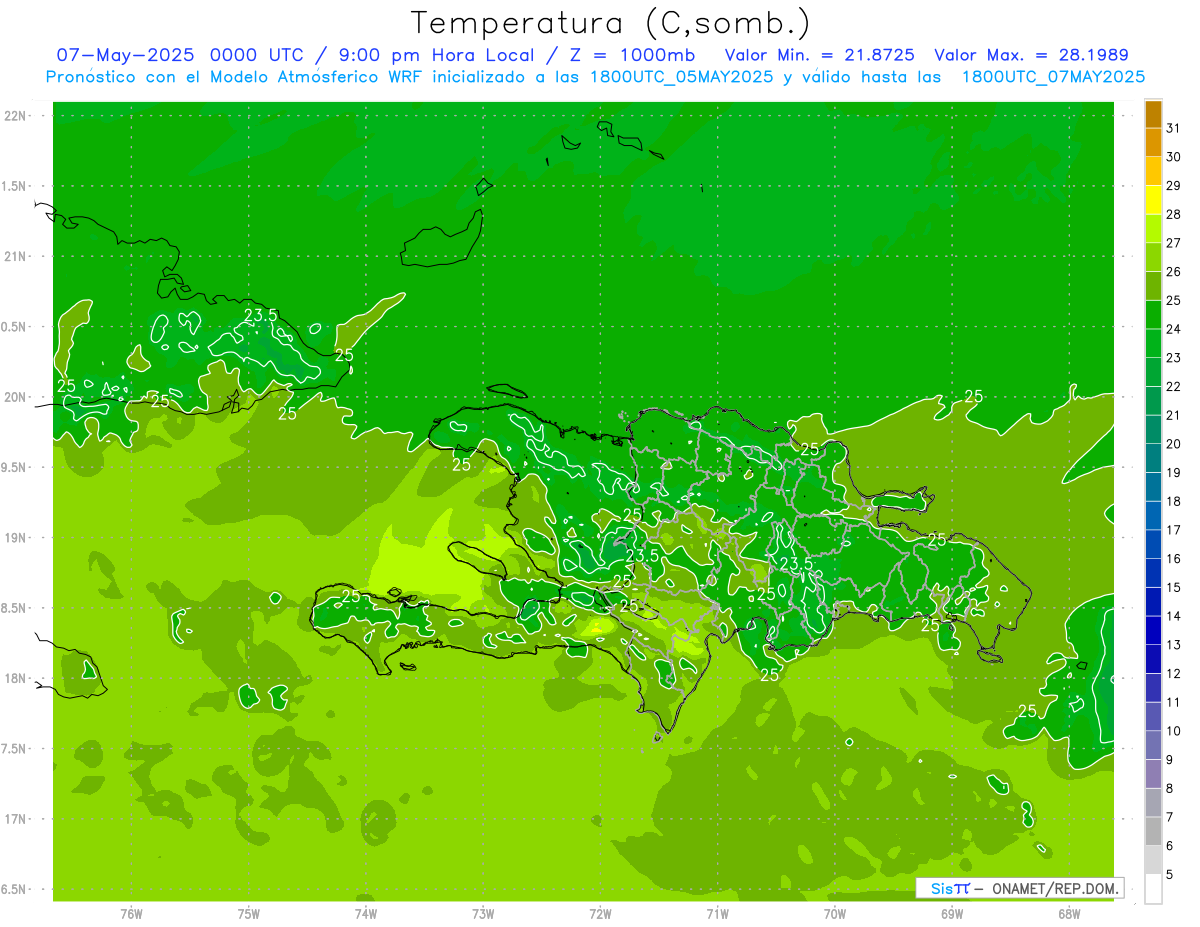Click the "20N" latitude axis label
Screen dimensions: 1200x927
click(17, 397)
